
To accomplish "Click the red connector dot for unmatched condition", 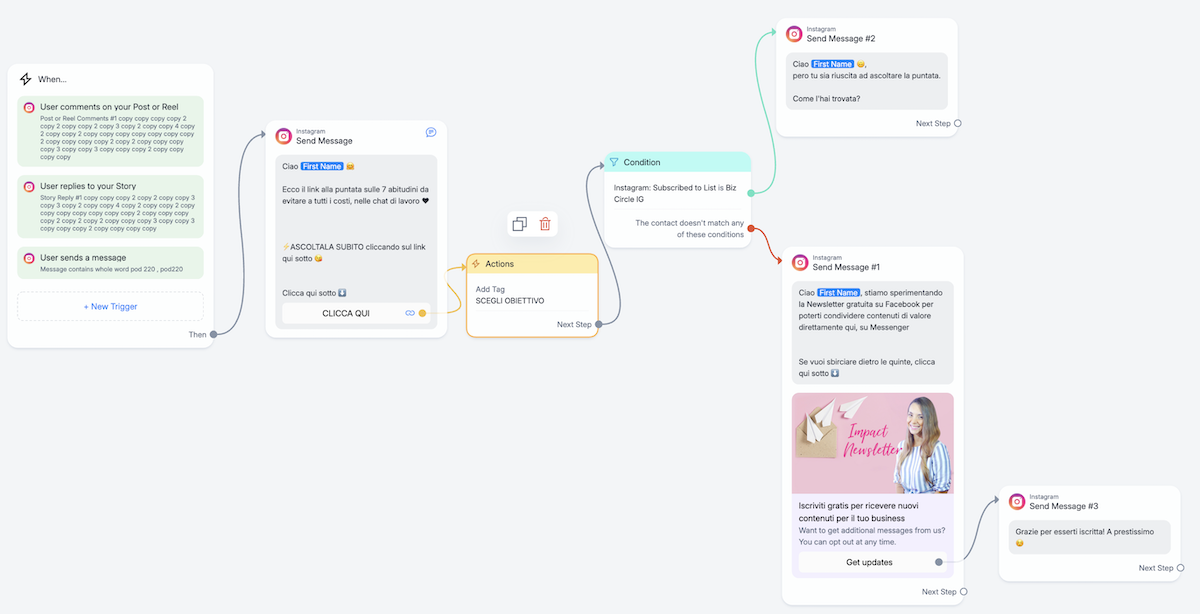I will tap(750, 229).
